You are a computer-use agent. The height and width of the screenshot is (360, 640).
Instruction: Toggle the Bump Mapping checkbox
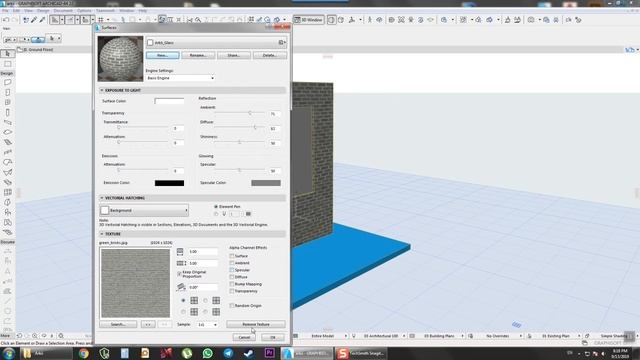coord(232,284)
